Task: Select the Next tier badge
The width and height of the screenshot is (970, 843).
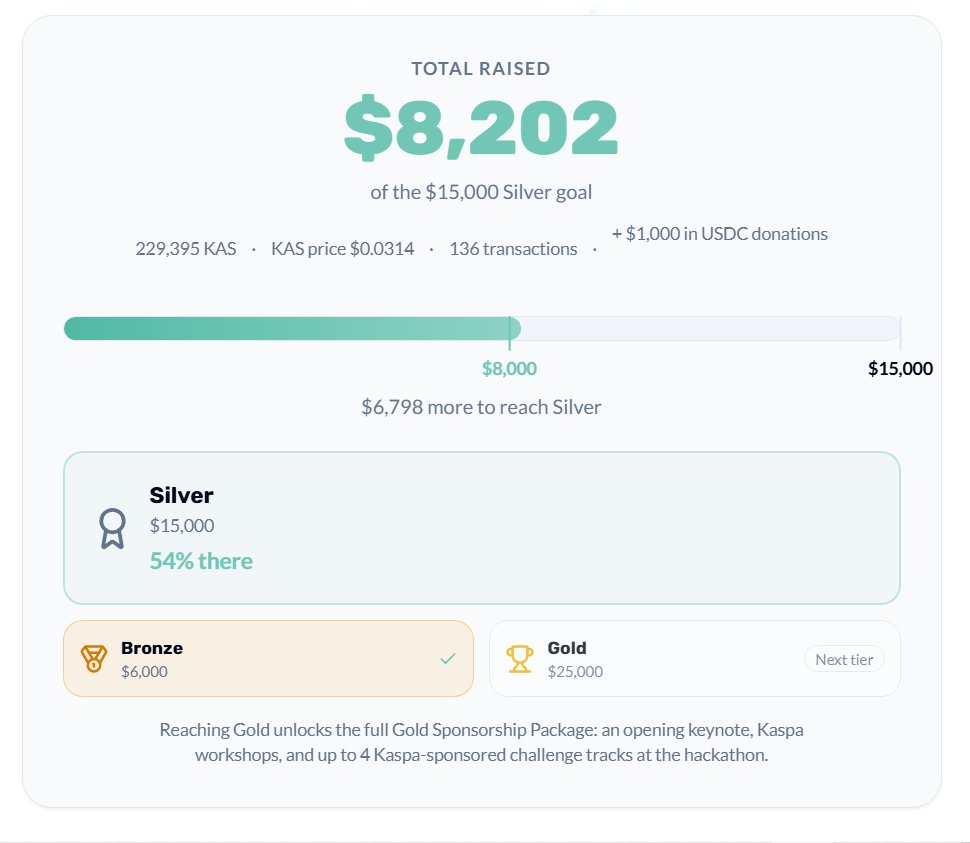Action: 844,659
